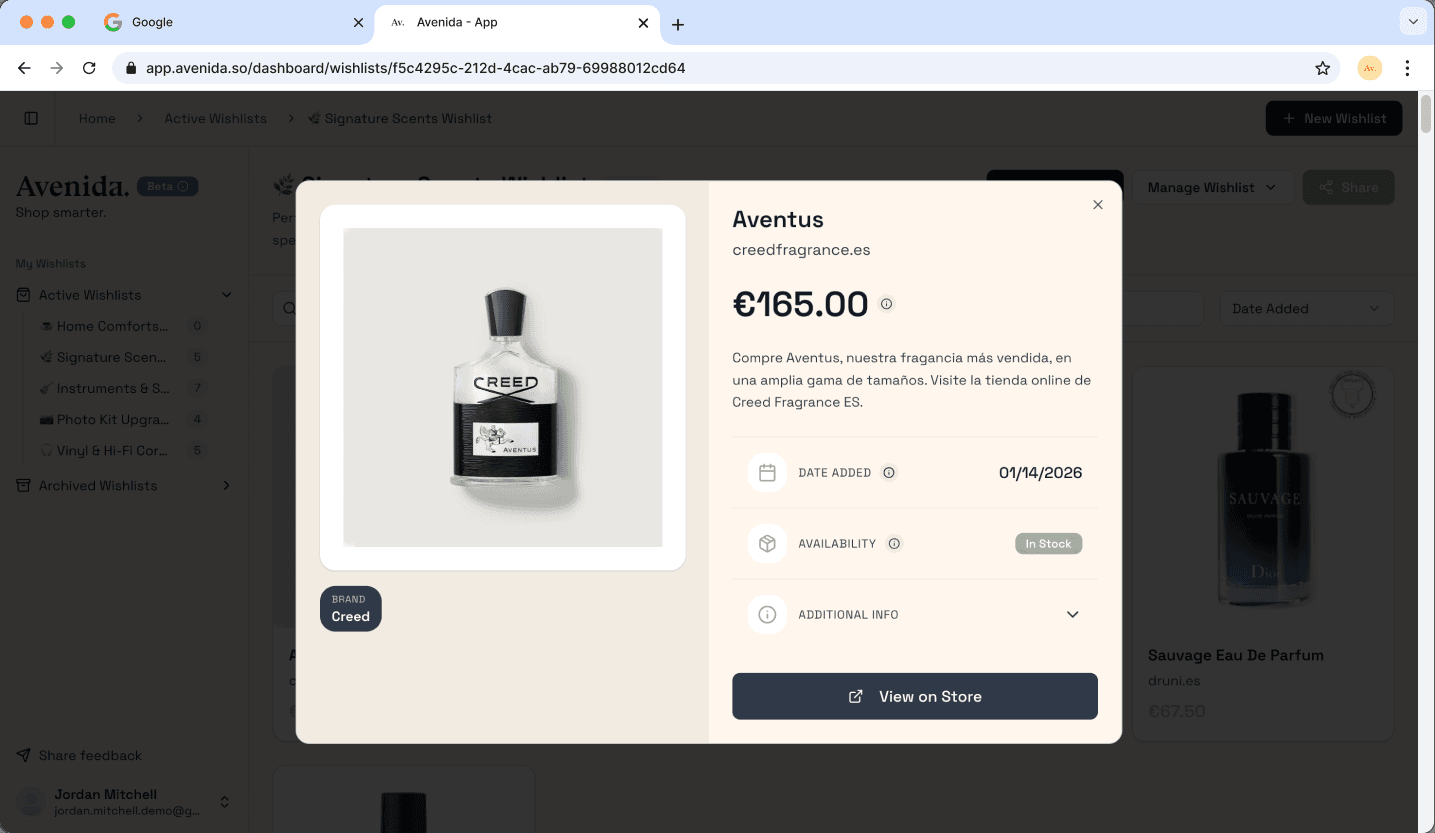Click the calendar icon next to Date Added
Image resolution: width=1435 pixels, height=833 pixels.
[x=767, y=473]
